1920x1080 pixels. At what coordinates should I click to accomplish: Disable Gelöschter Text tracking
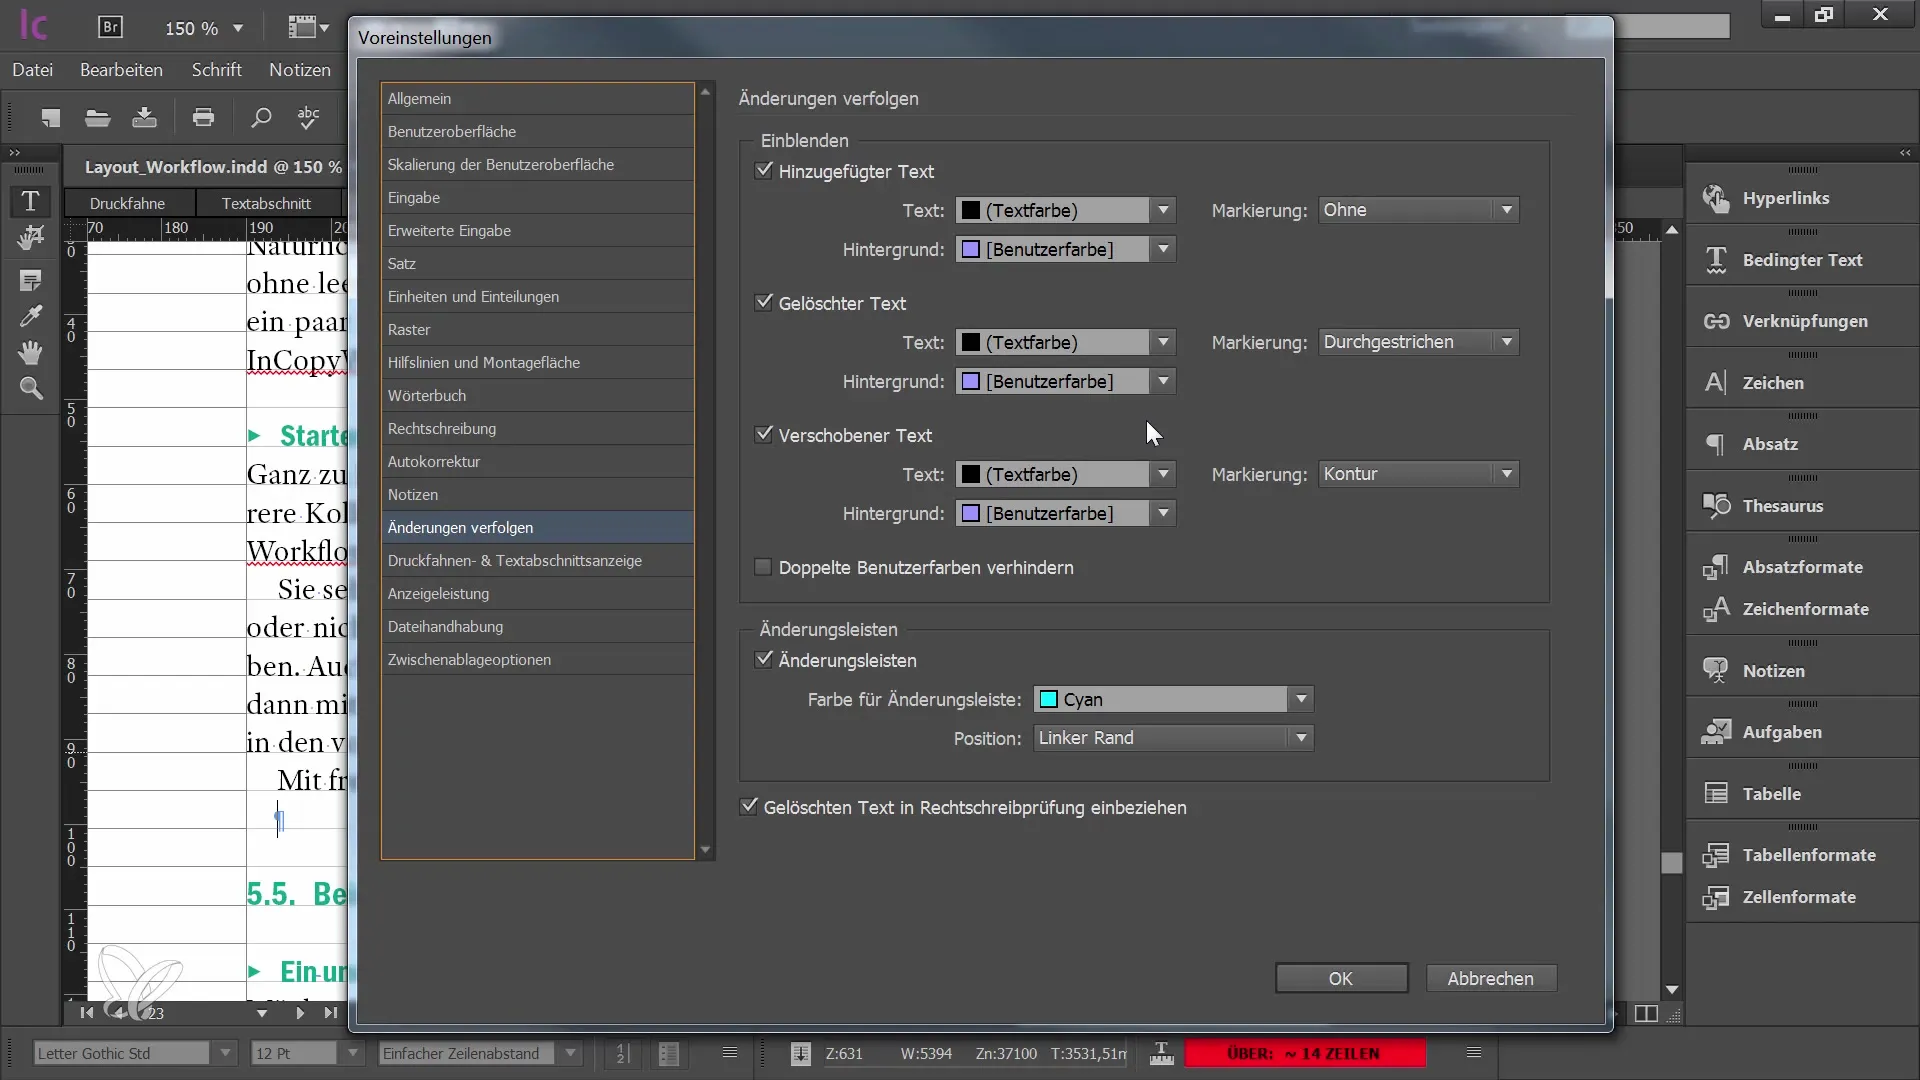(762, 302)
